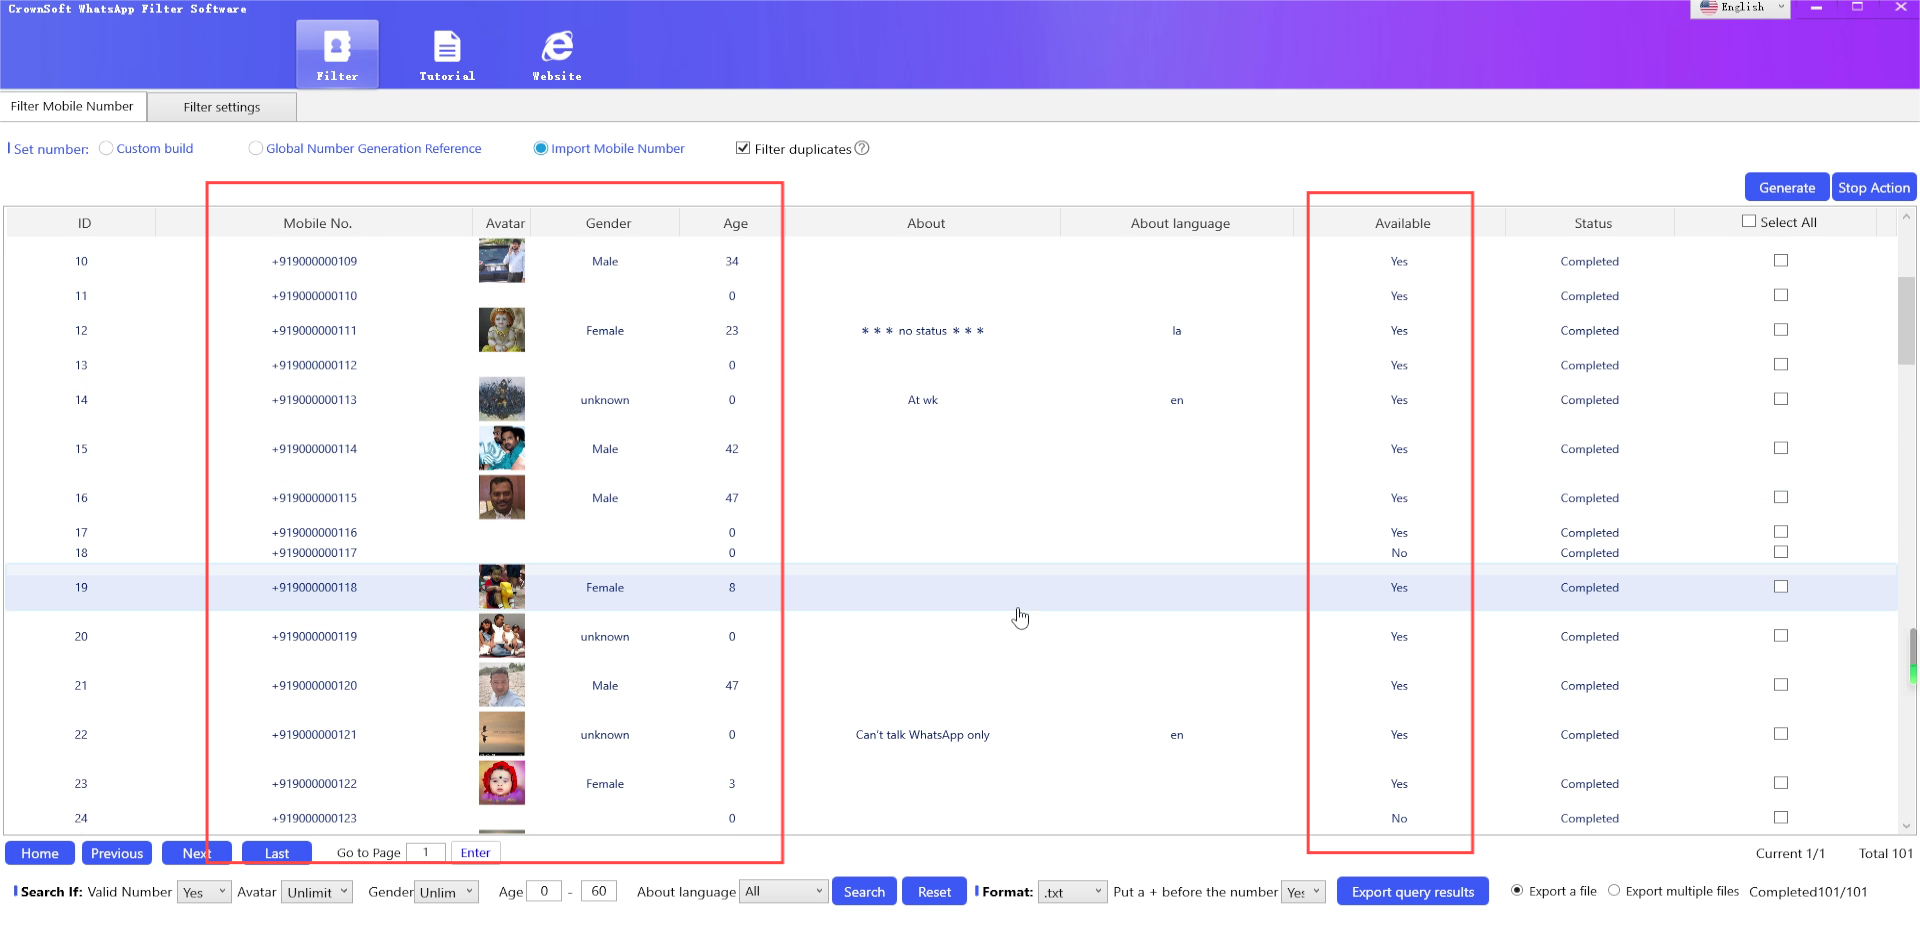Check the row checkbox for ID 19

point(1781,586)
